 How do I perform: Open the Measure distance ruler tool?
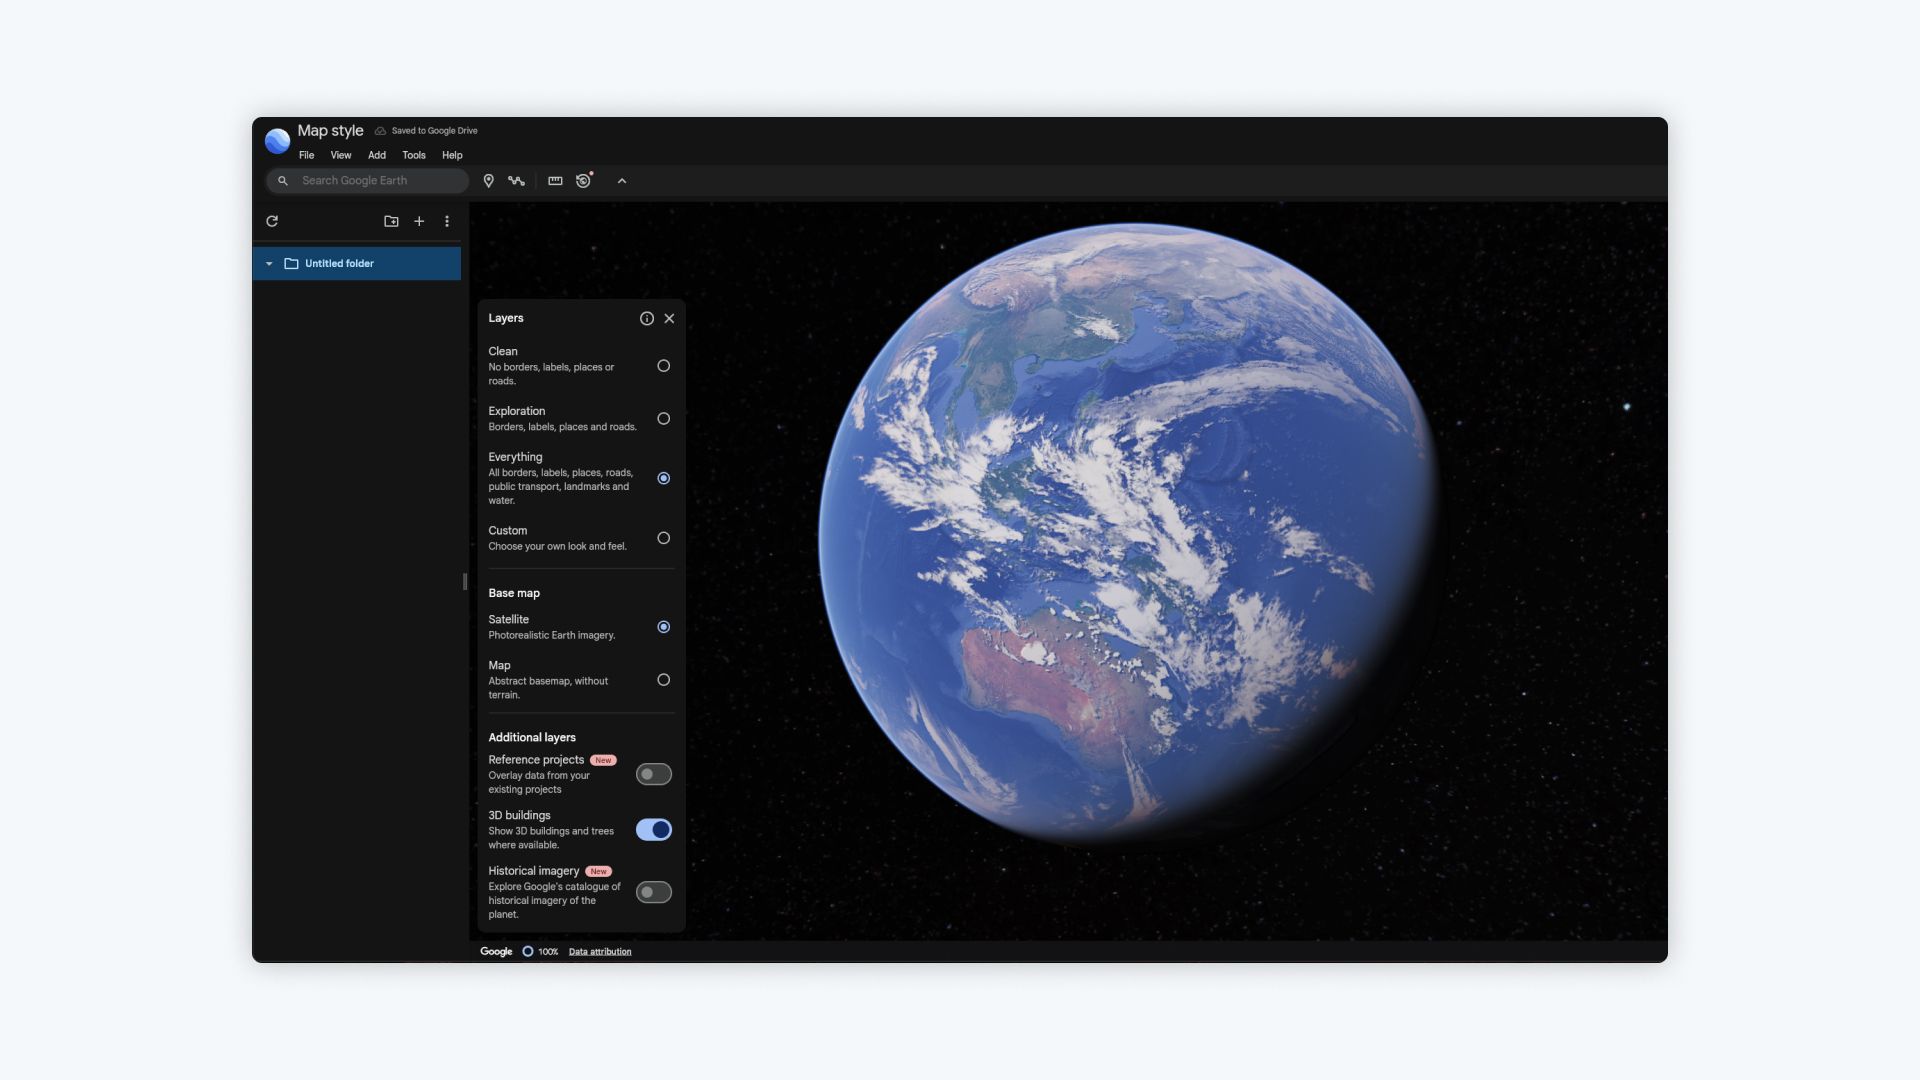point(555,181)
